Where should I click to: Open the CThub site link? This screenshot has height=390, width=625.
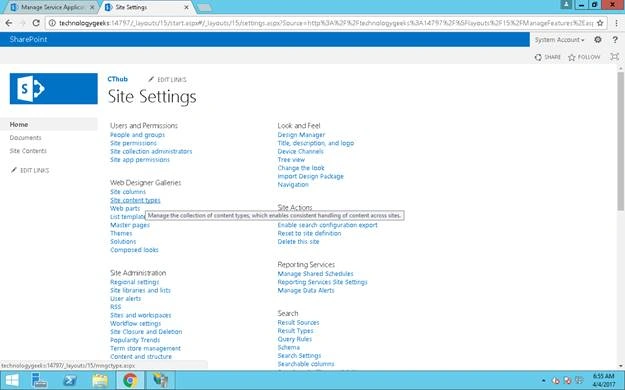tap(118, 79)
